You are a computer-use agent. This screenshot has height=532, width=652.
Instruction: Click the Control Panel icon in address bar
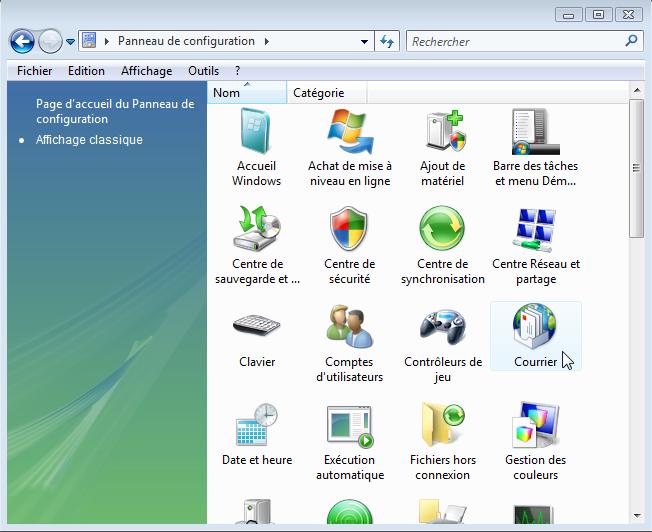89,41
